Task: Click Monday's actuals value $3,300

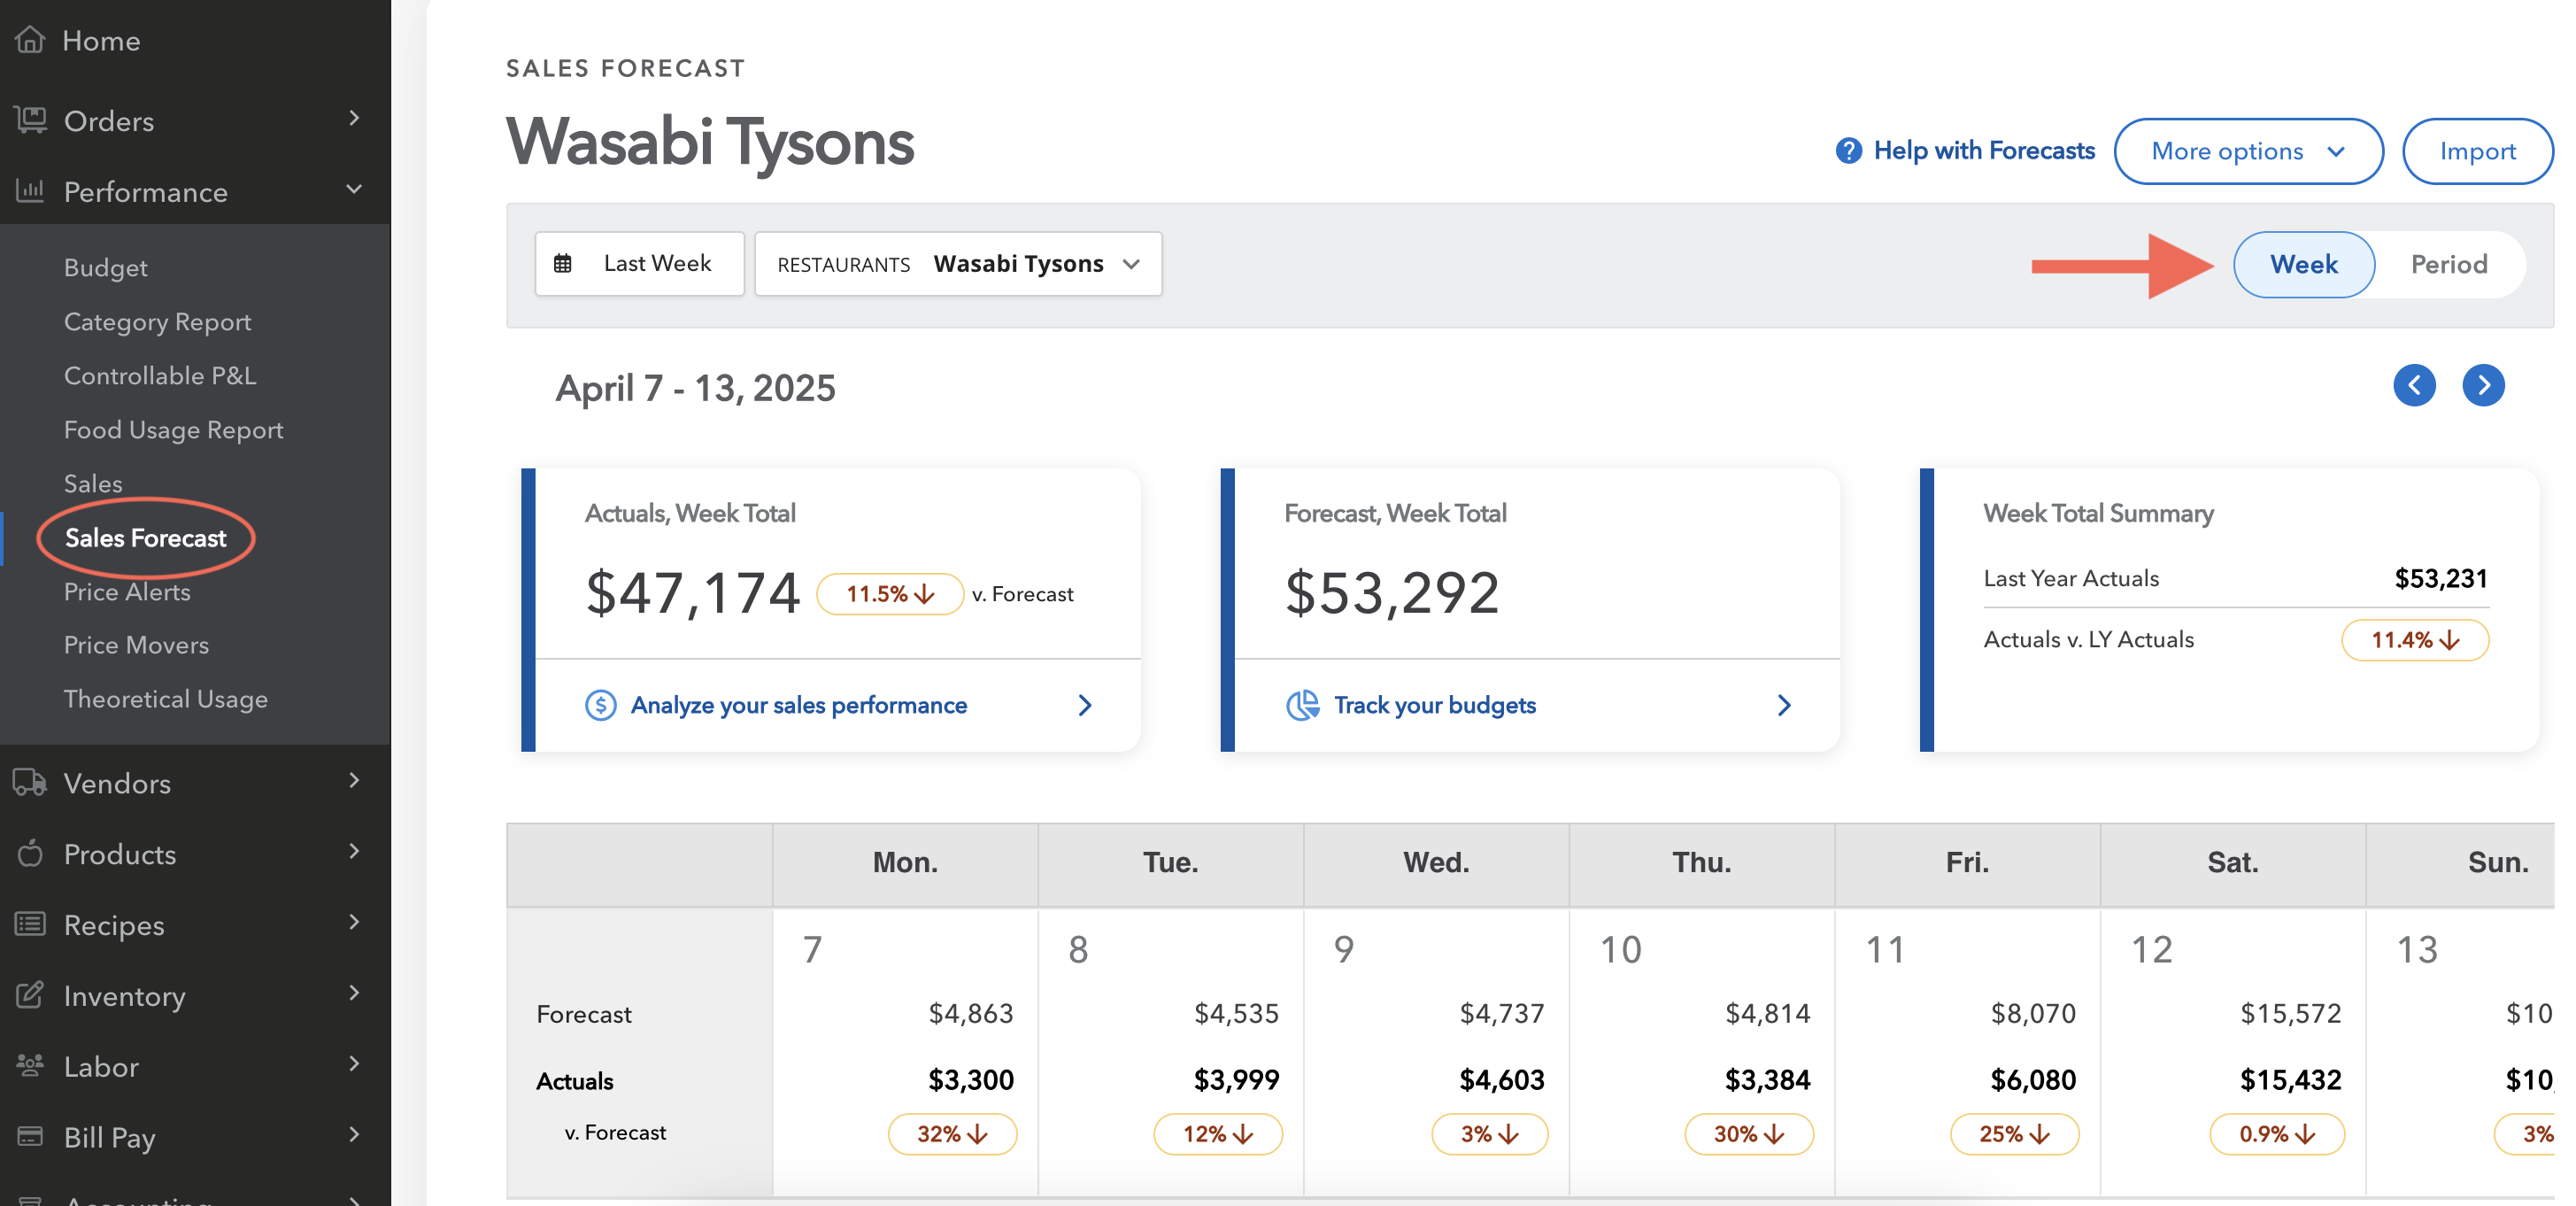Action: point(971,1080)
